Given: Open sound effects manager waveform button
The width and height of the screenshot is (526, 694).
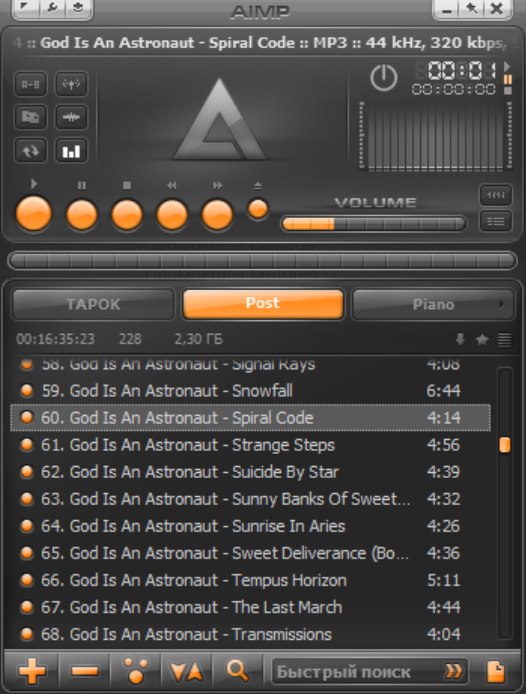Looking at the screenshot, I should tap(71, 117).
